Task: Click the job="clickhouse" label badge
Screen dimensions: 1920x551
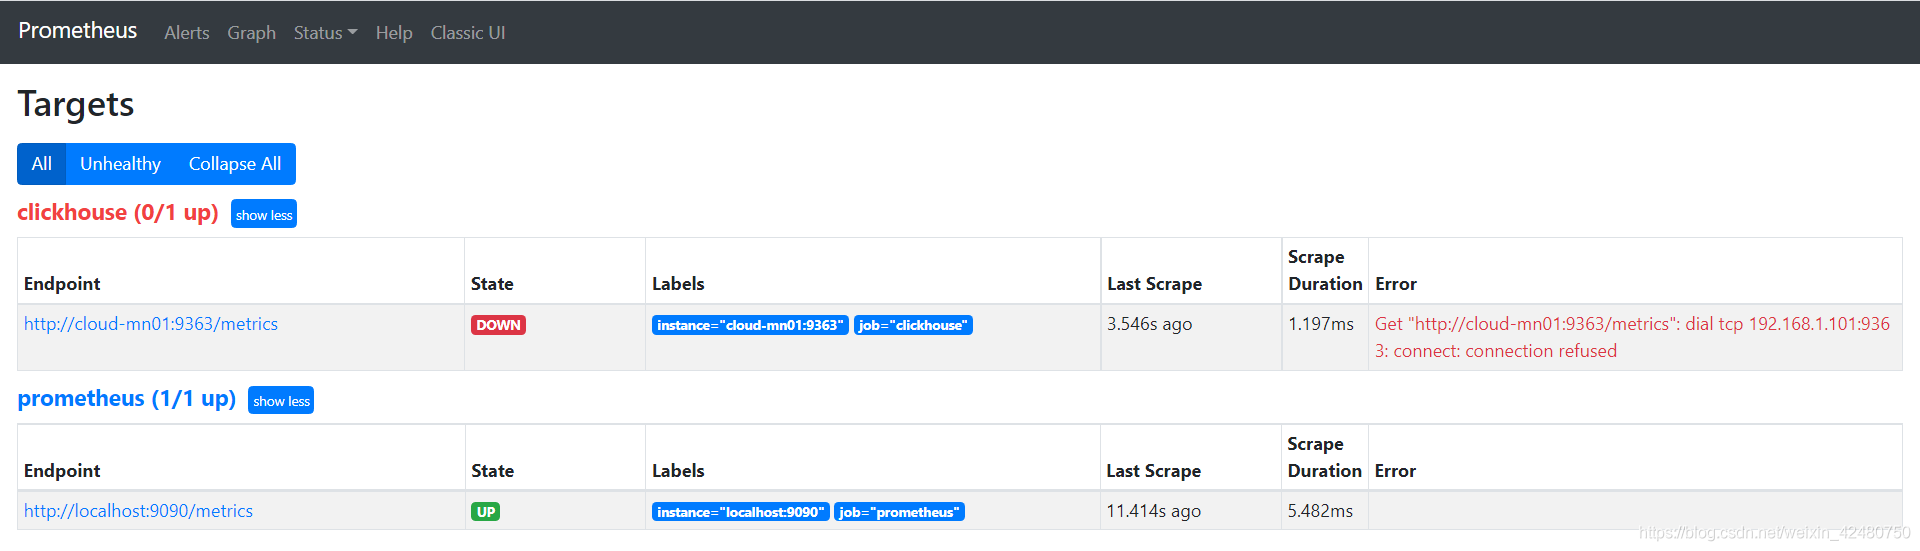Action: [913, 325]
